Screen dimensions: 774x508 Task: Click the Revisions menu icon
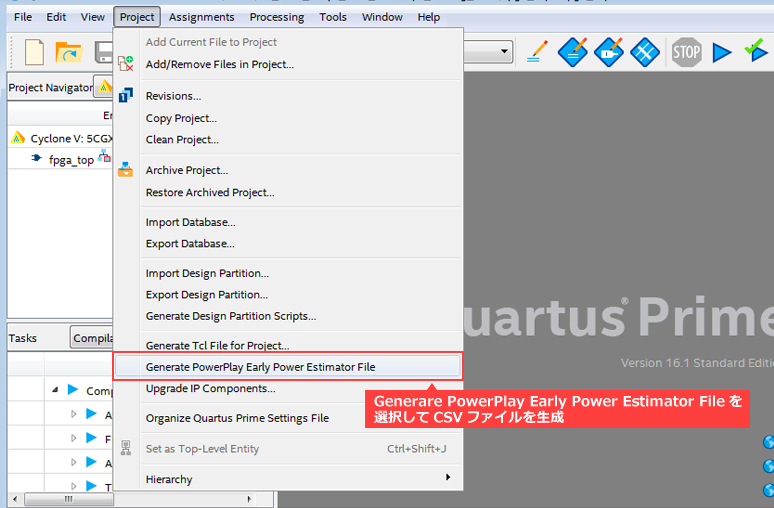pos(125,95)
